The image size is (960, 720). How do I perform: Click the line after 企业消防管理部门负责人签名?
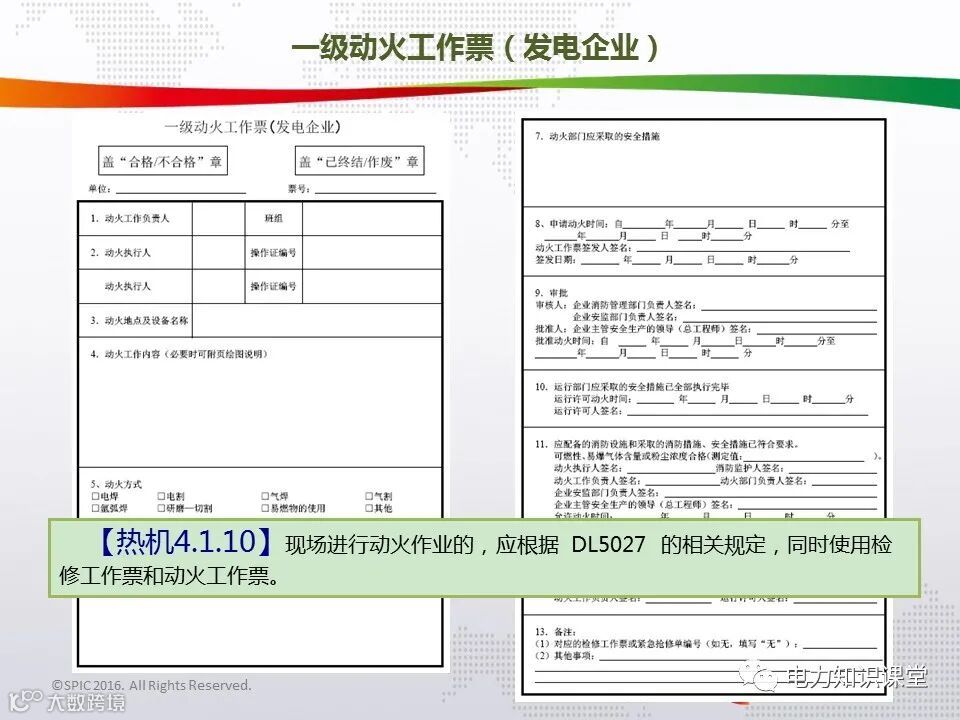[787, 306]
